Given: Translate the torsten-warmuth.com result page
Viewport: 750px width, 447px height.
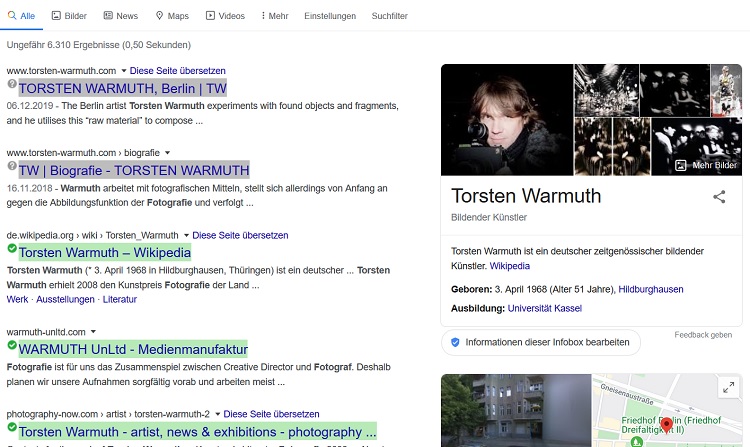Looking at the screenshot, I should 177,71.
